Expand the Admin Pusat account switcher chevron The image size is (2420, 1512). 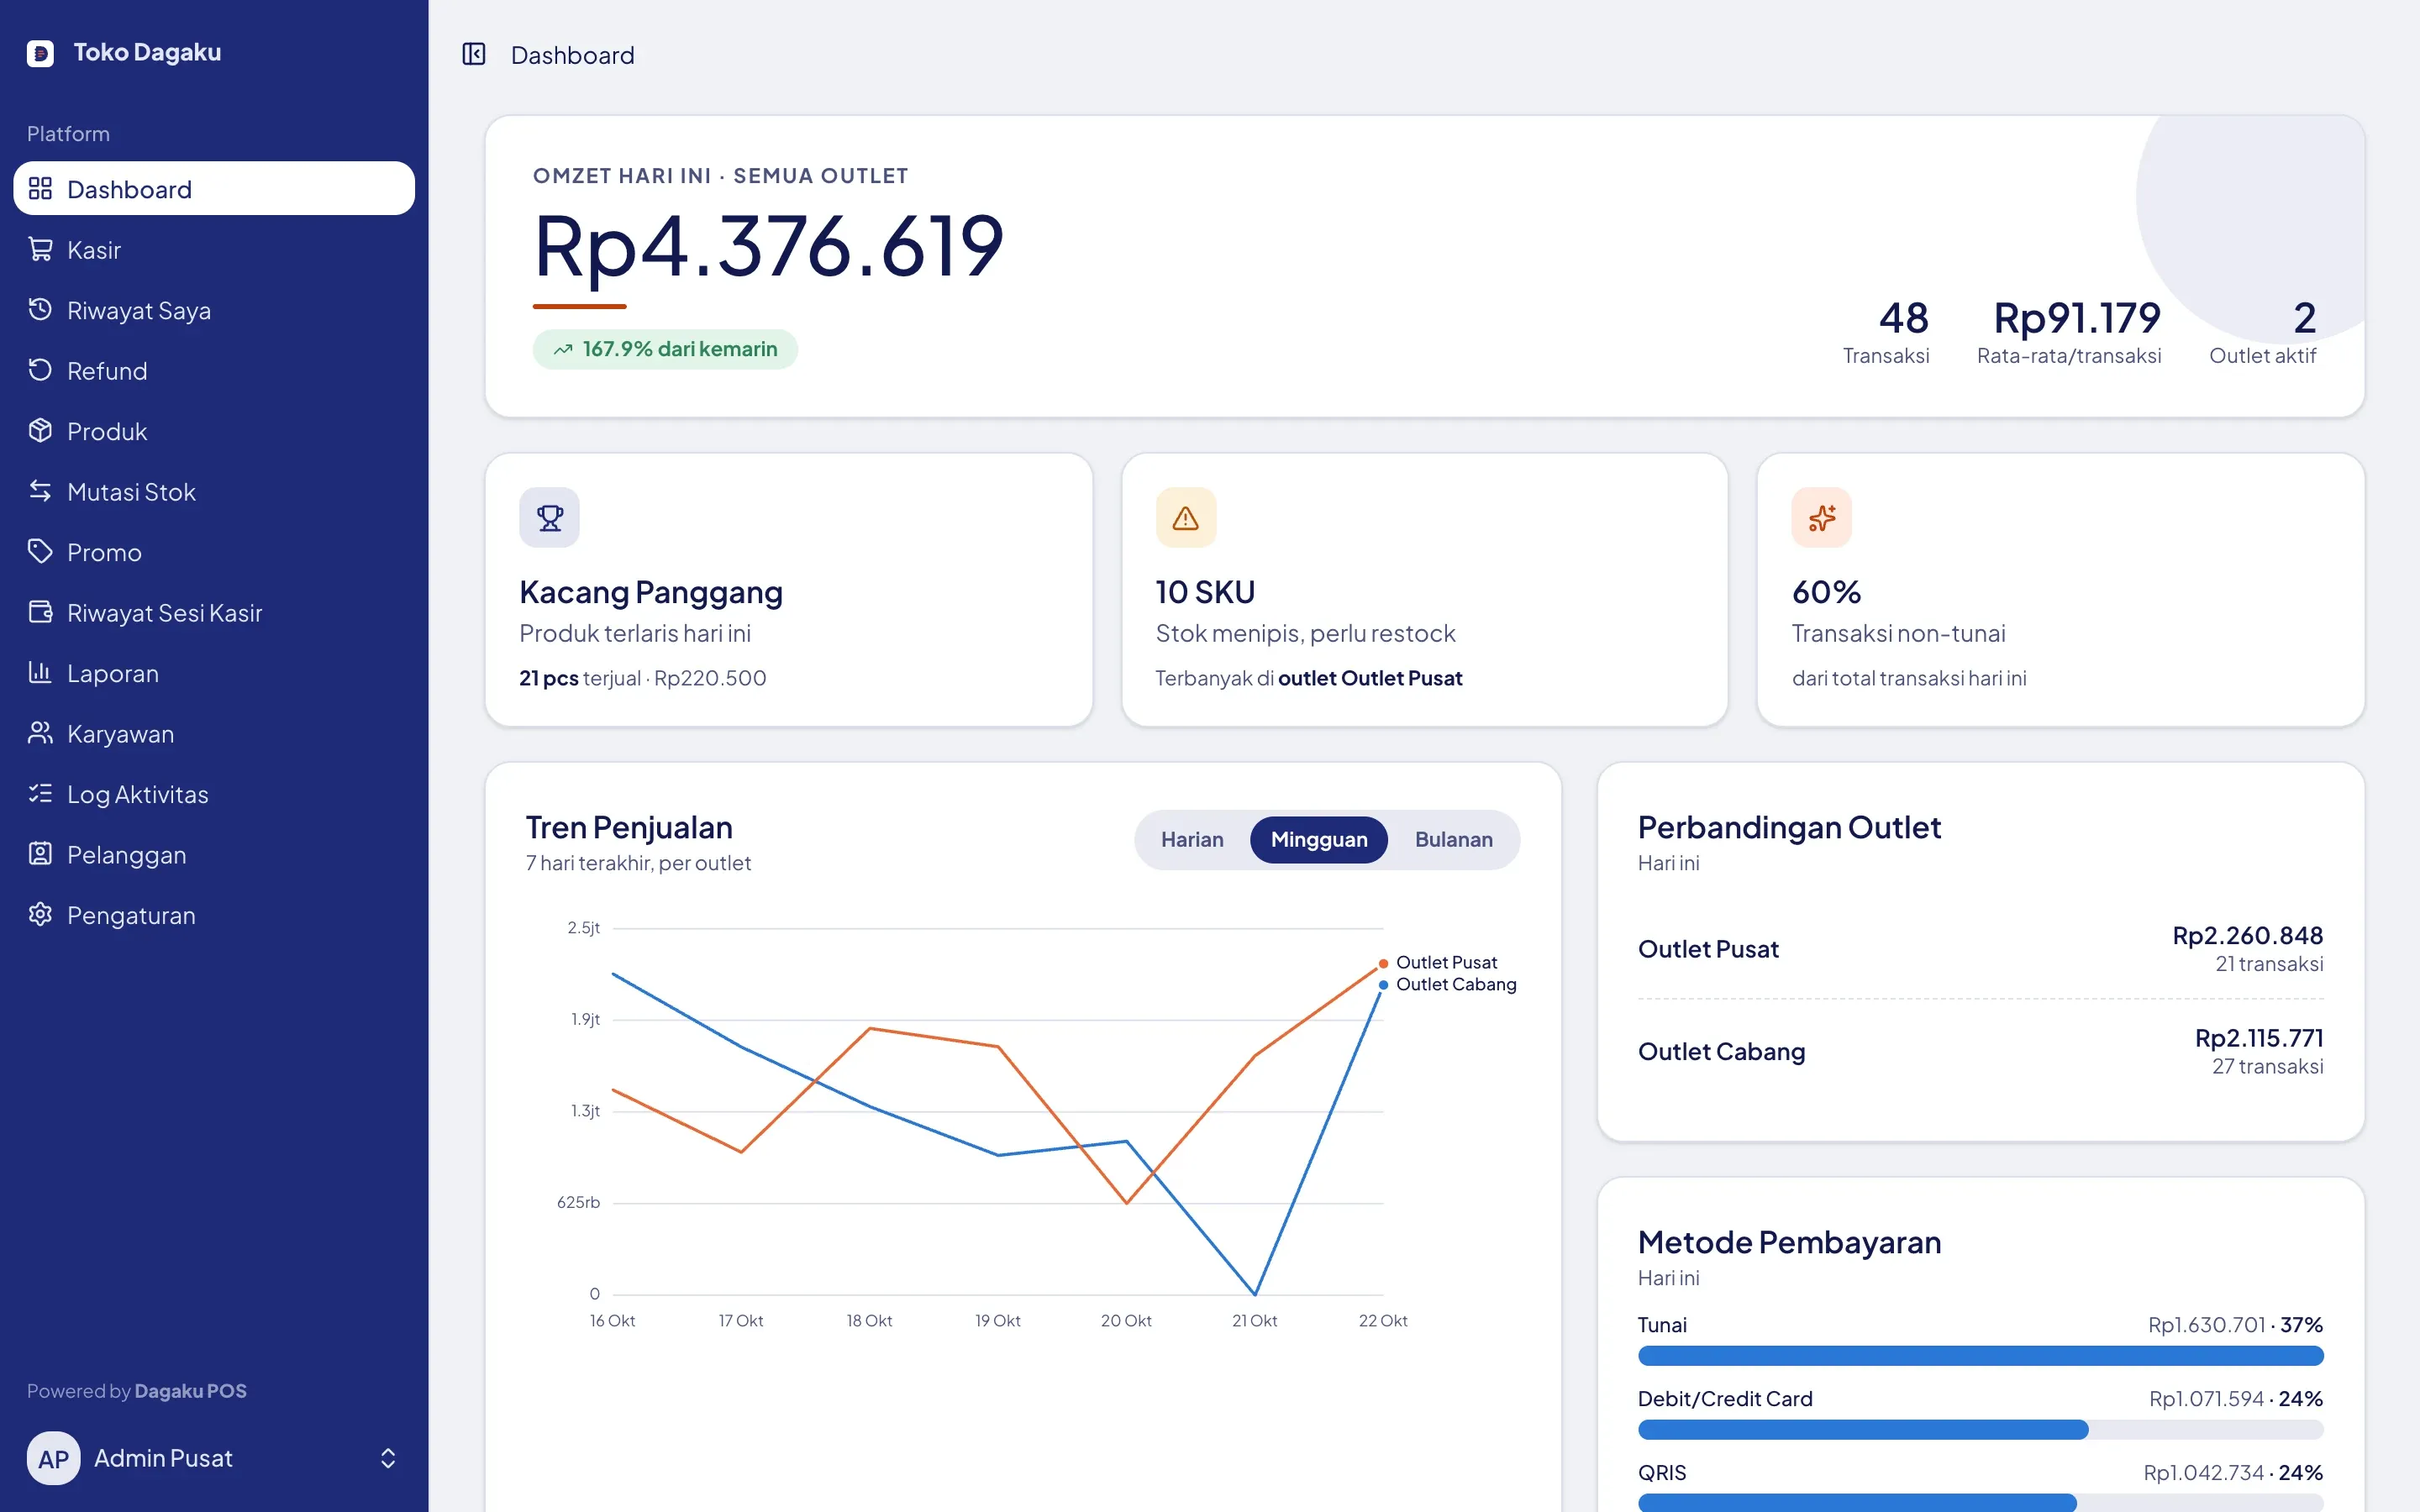tap(388, 1458)
